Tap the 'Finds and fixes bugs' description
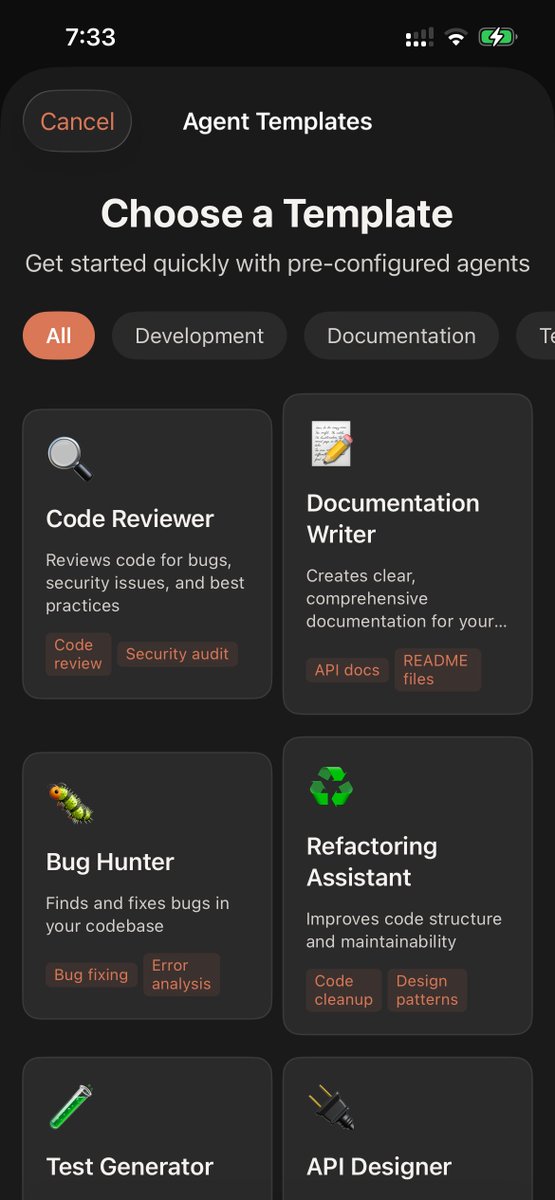The width and height of the screenshot is (555, 1200). [138, 914]
